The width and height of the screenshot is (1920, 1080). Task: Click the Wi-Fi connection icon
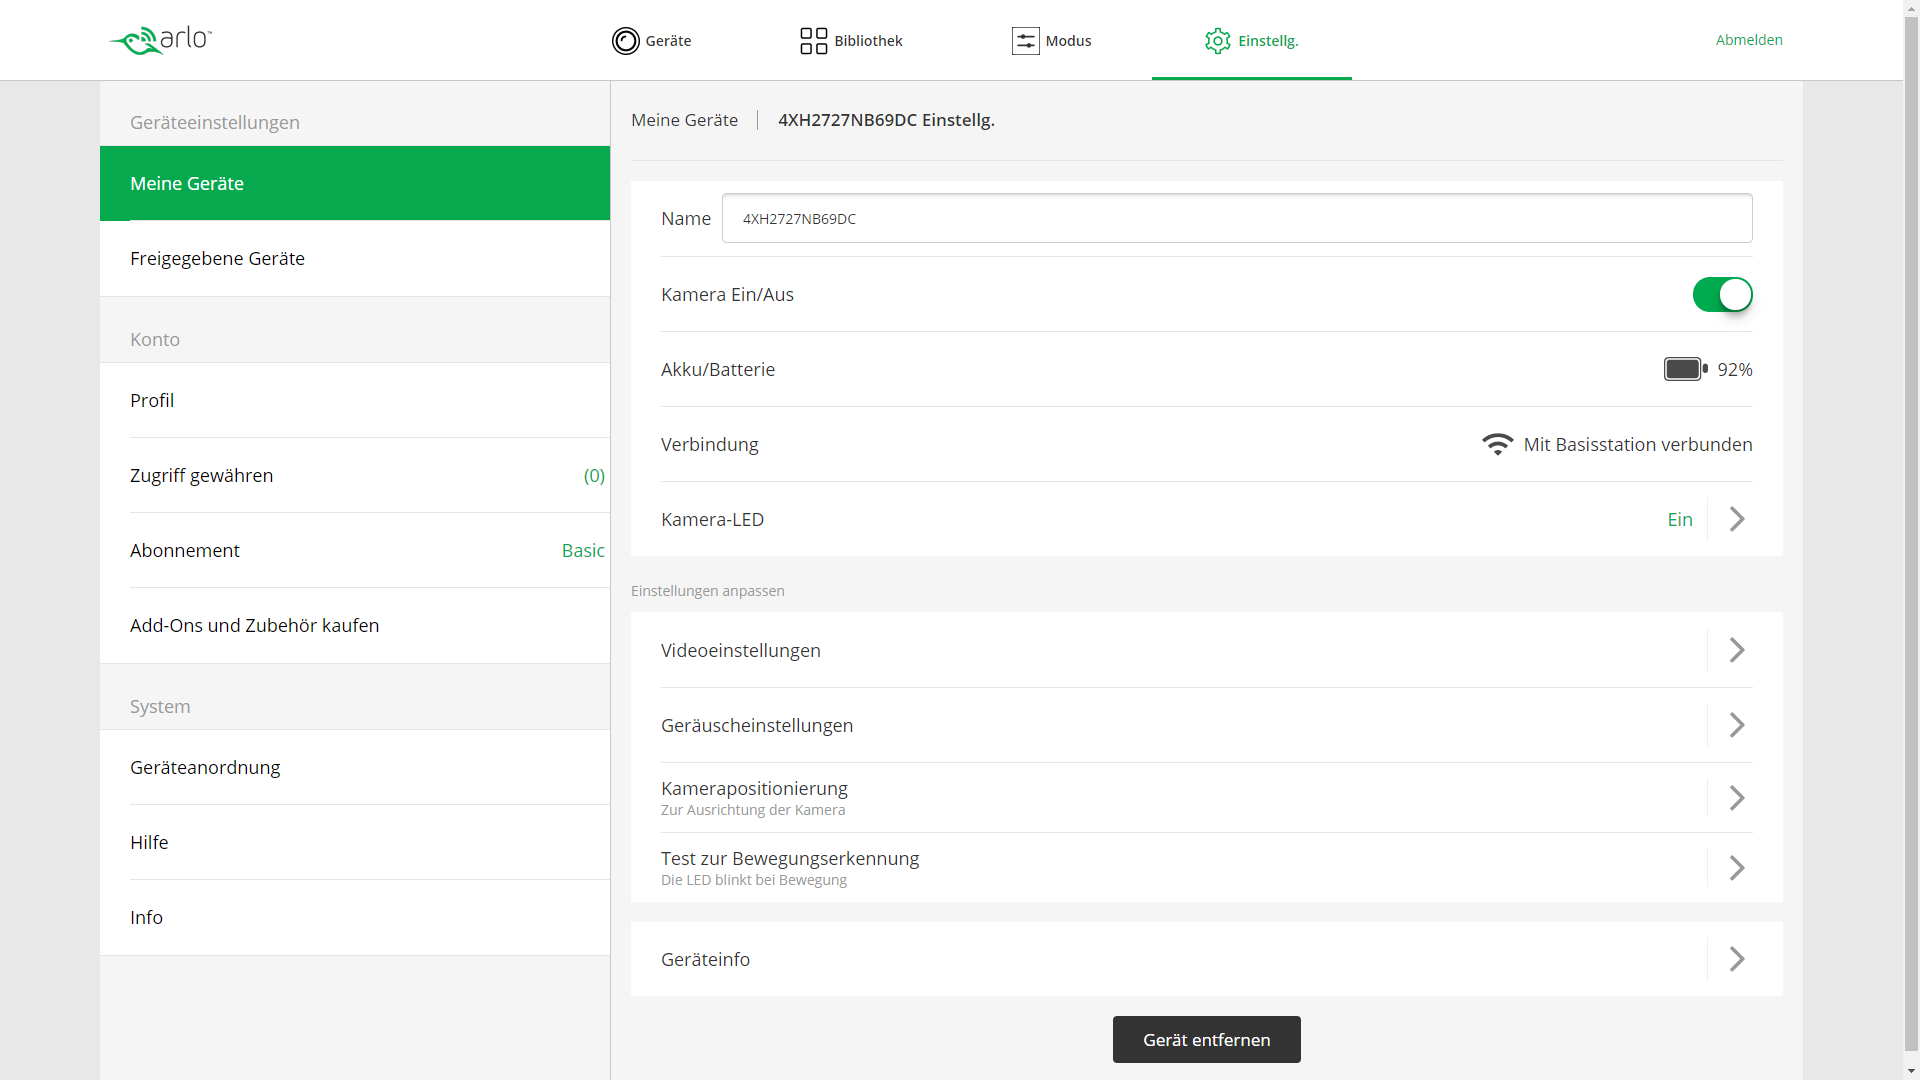pyautogui.click(x=1497, y=444)
